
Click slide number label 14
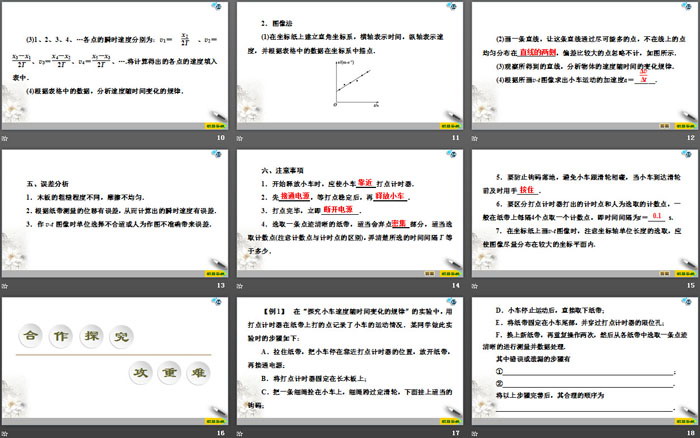click(456, 285)
